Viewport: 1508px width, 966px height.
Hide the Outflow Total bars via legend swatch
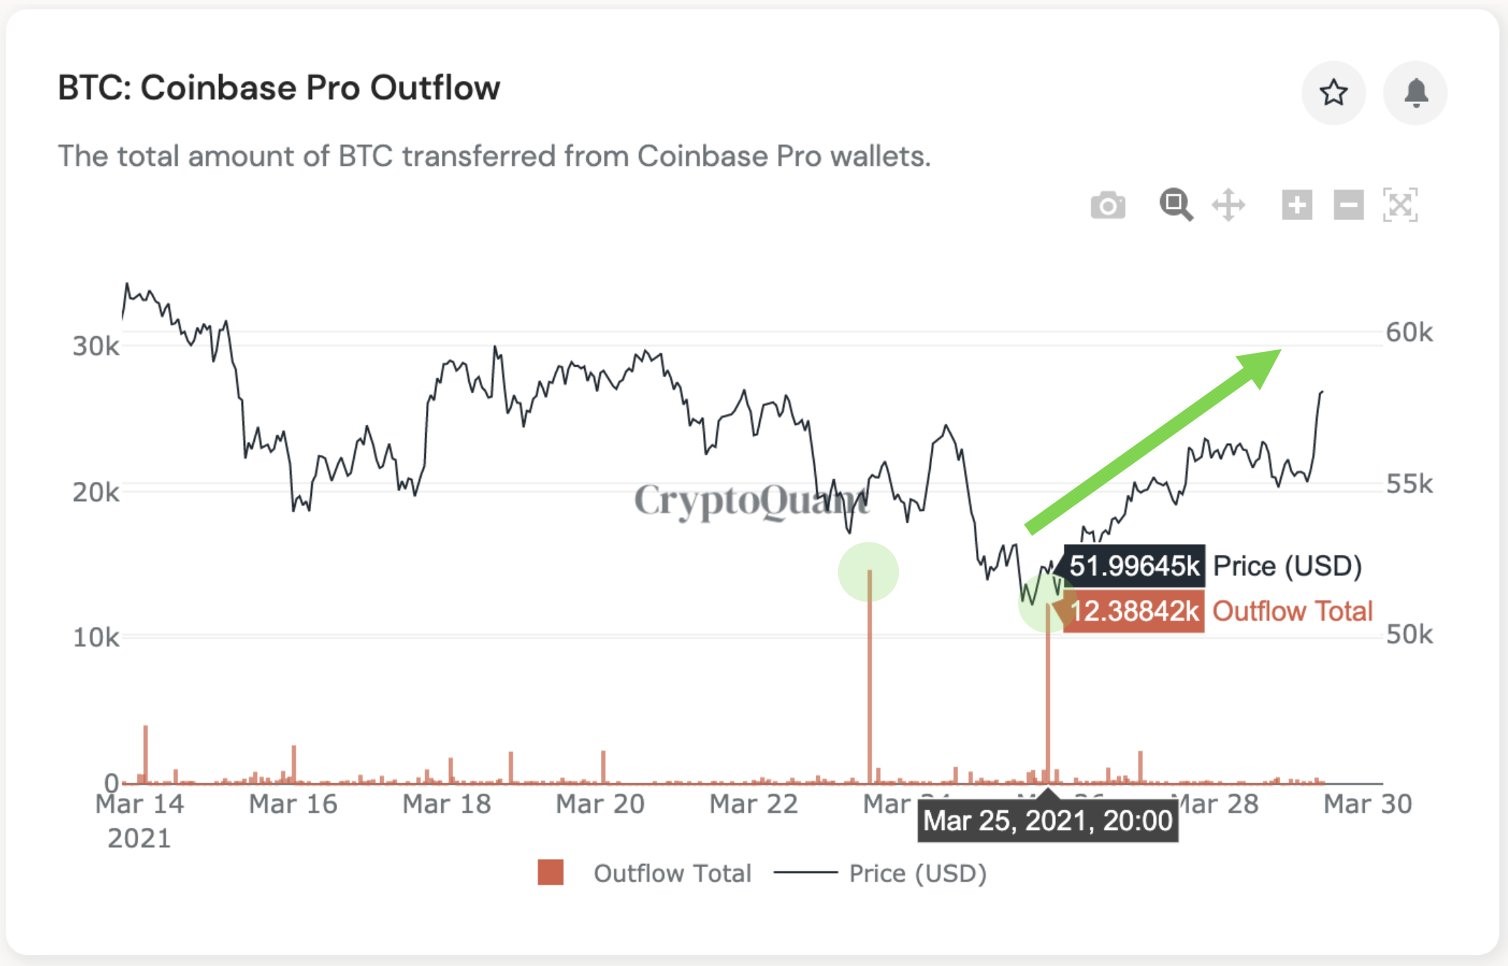pos(552,872)
